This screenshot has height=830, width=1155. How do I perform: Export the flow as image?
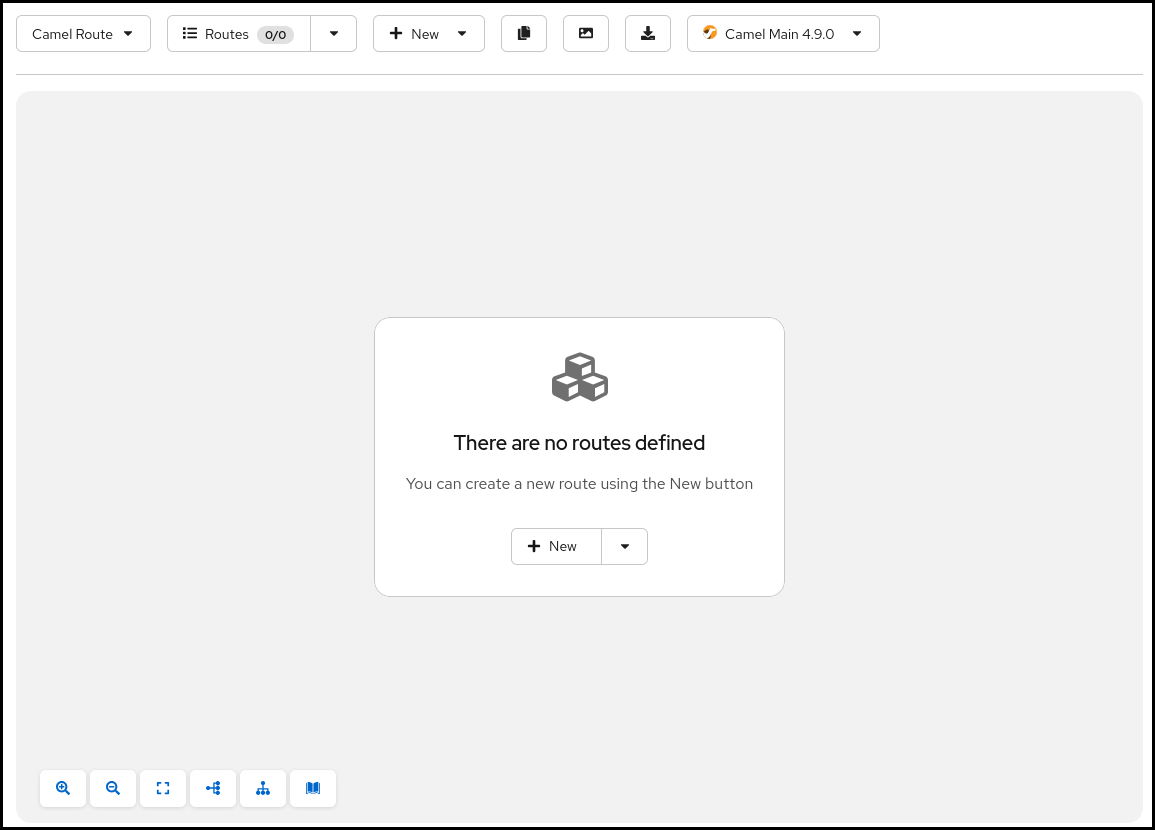point(586,34)
